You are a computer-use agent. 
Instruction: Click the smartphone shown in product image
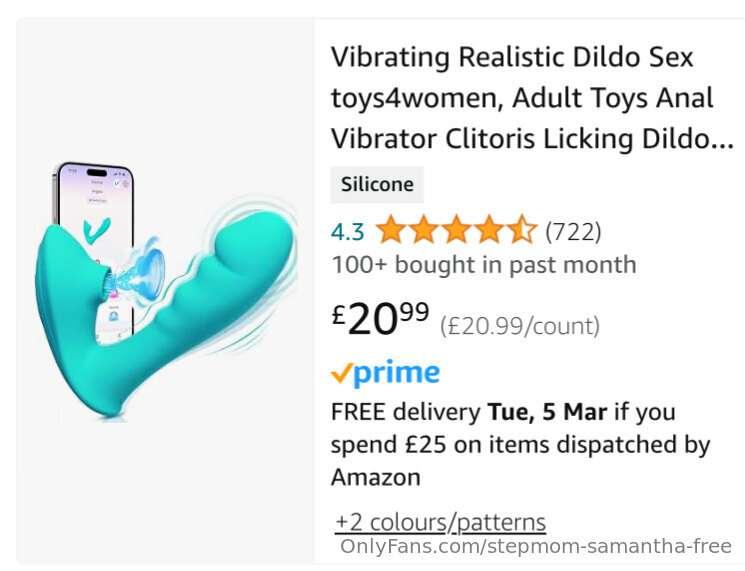[95, 249]
